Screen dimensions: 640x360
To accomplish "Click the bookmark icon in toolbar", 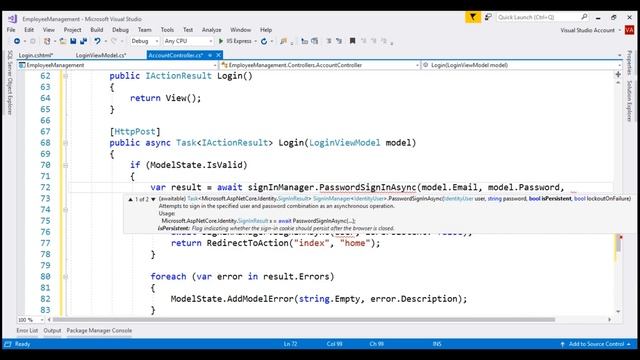I will 352,41.
